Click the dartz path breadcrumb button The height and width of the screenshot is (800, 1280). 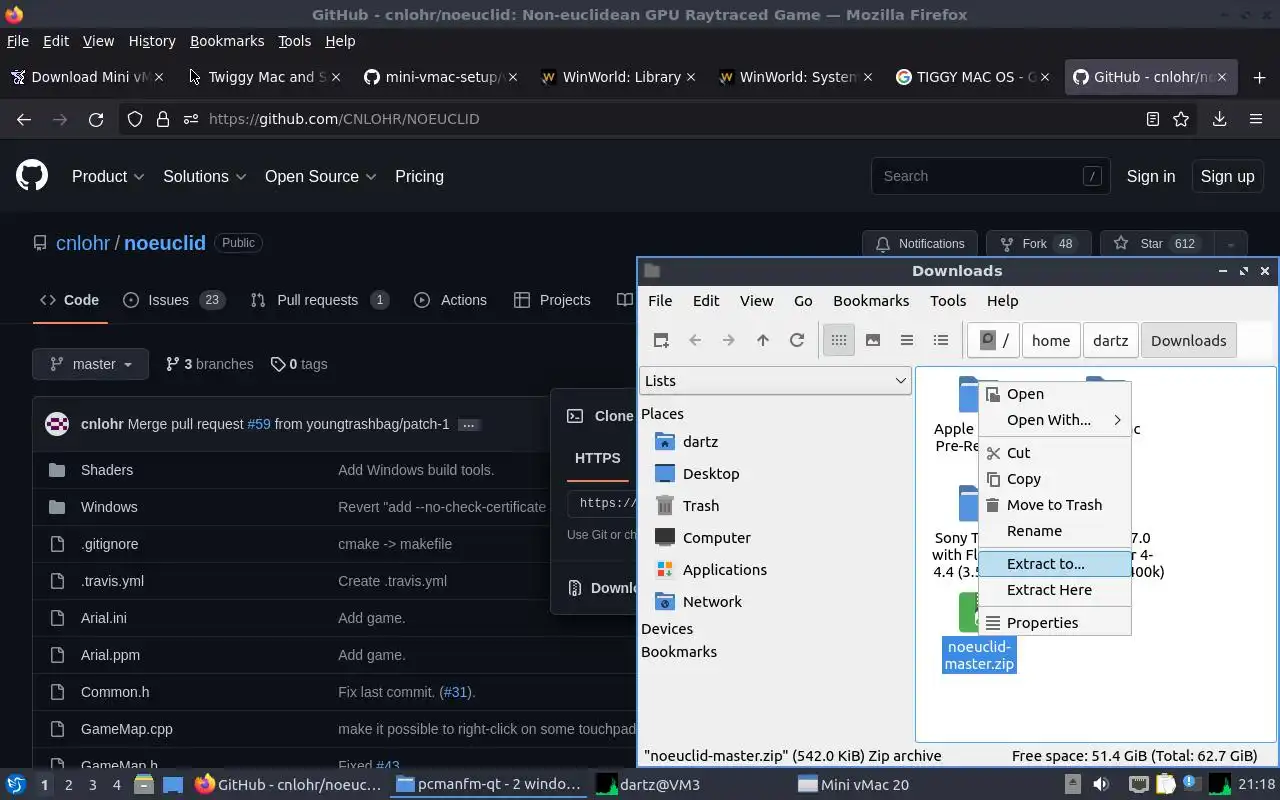coord(1110,340)
